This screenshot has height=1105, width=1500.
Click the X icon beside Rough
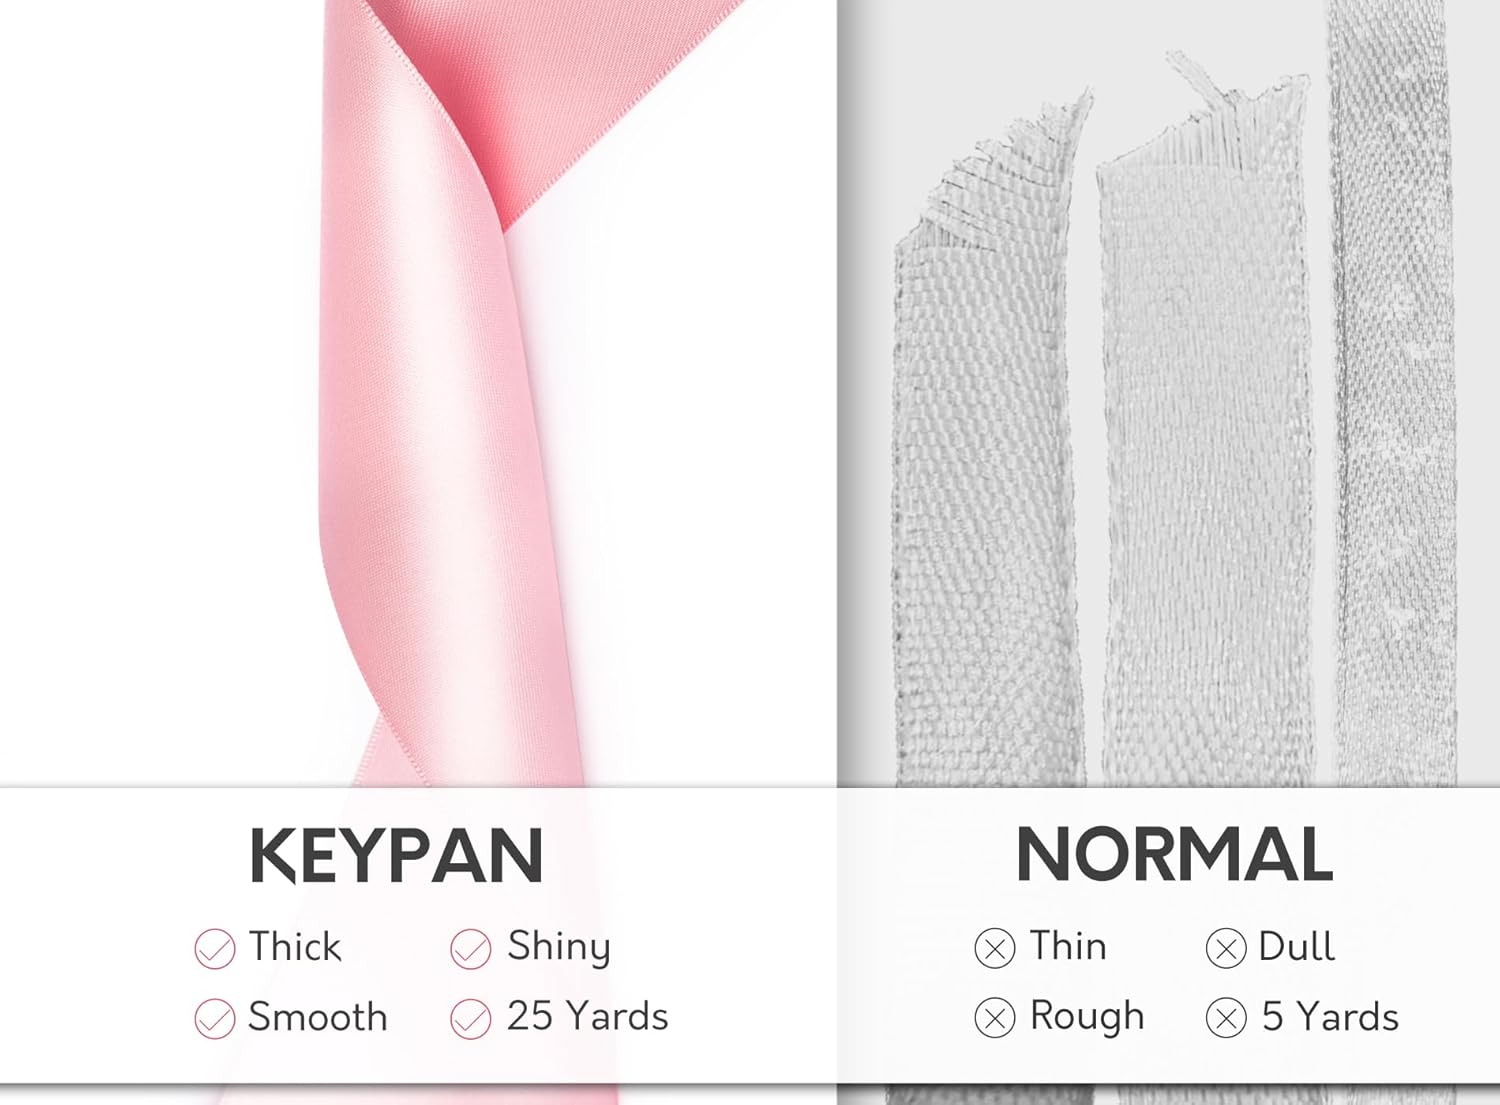994,1019
